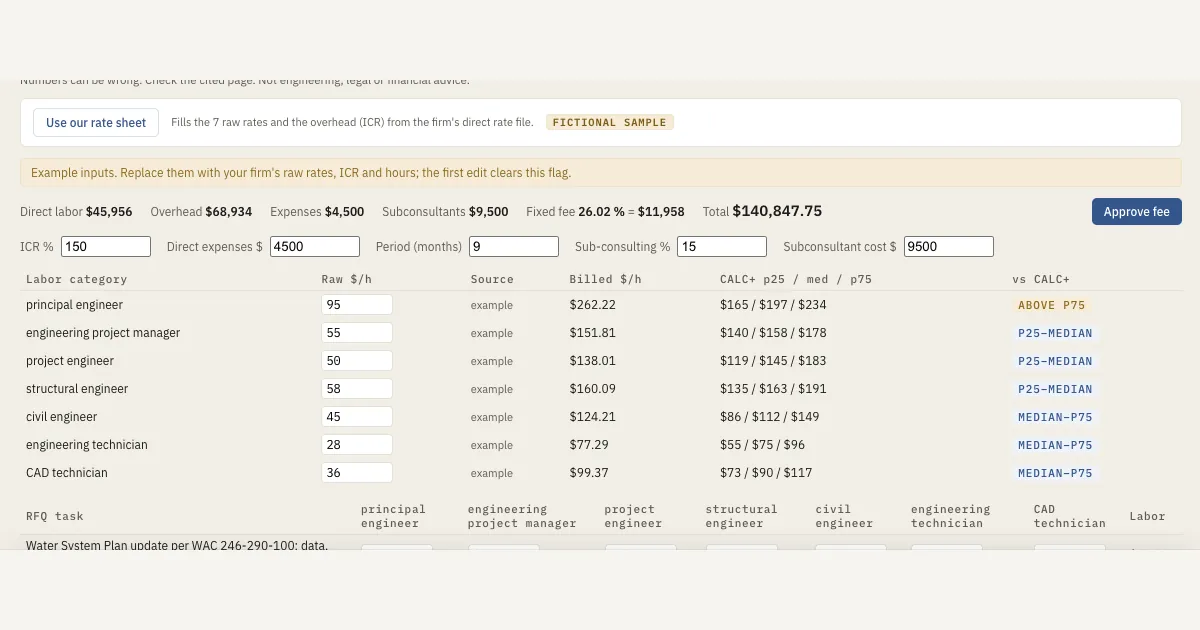Focus the Direct expenses $ input

click(315, 246)
